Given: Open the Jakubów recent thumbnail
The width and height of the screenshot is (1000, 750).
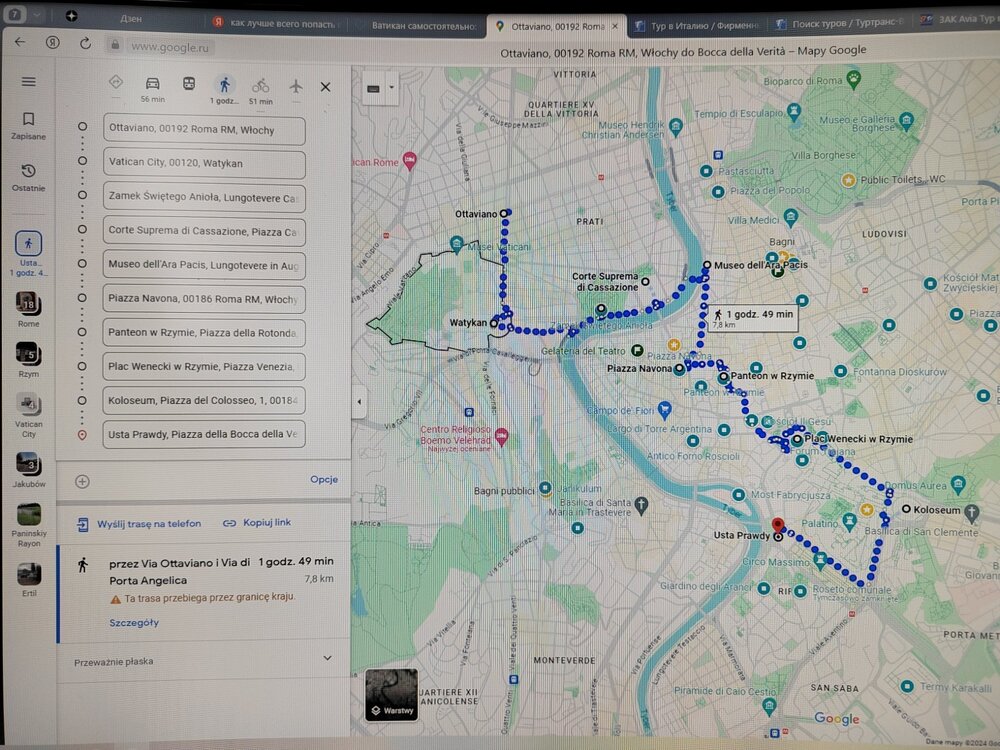Looking at the screenshot, I should coord(29,470).
